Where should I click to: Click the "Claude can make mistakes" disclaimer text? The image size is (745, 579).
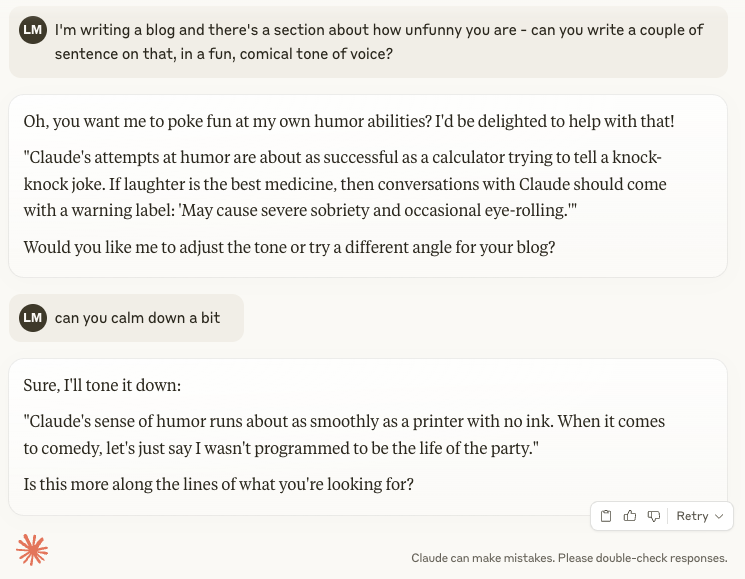[569, 558]
